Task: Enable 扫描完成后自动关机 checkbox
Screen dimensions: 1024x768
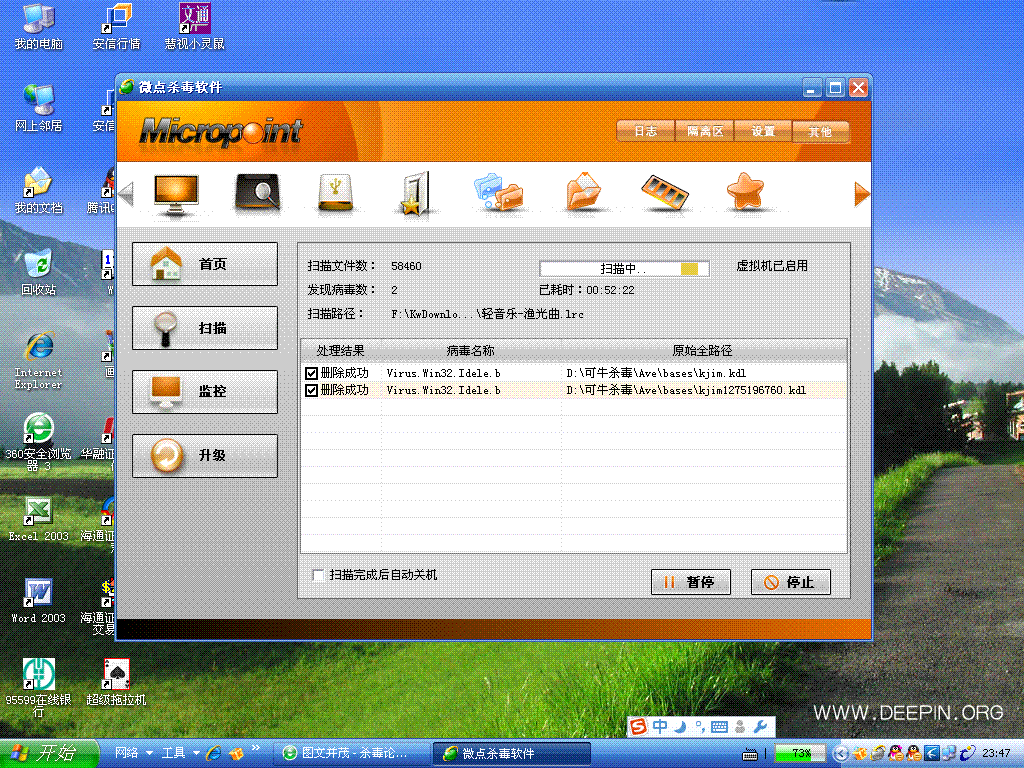Action: click(318, 575)
